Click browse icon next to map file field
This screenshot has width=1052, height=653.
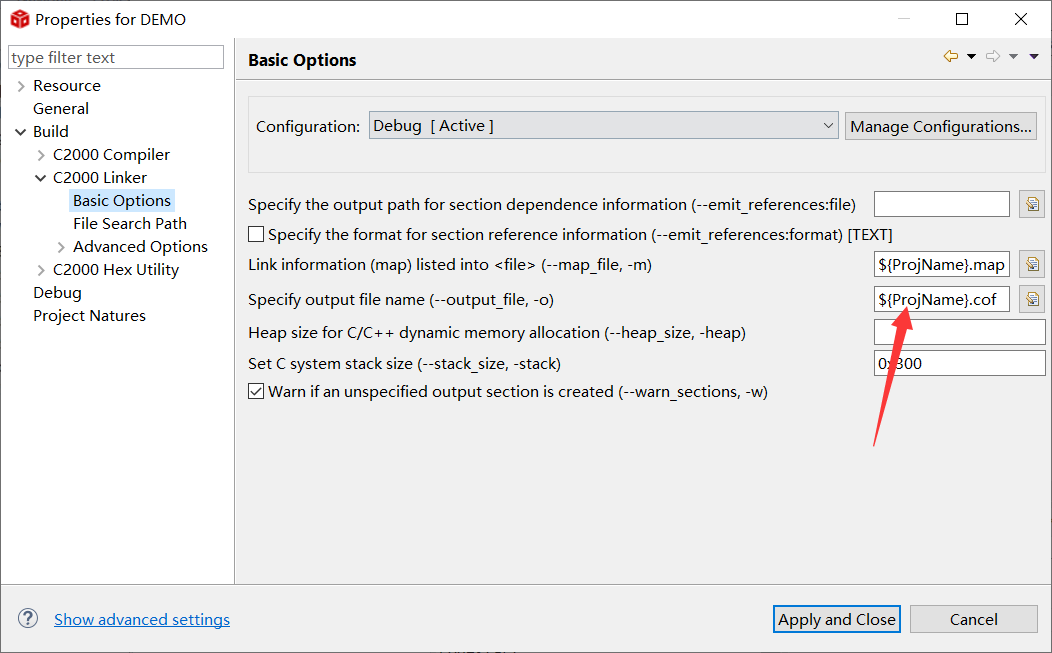[1032, 264]
